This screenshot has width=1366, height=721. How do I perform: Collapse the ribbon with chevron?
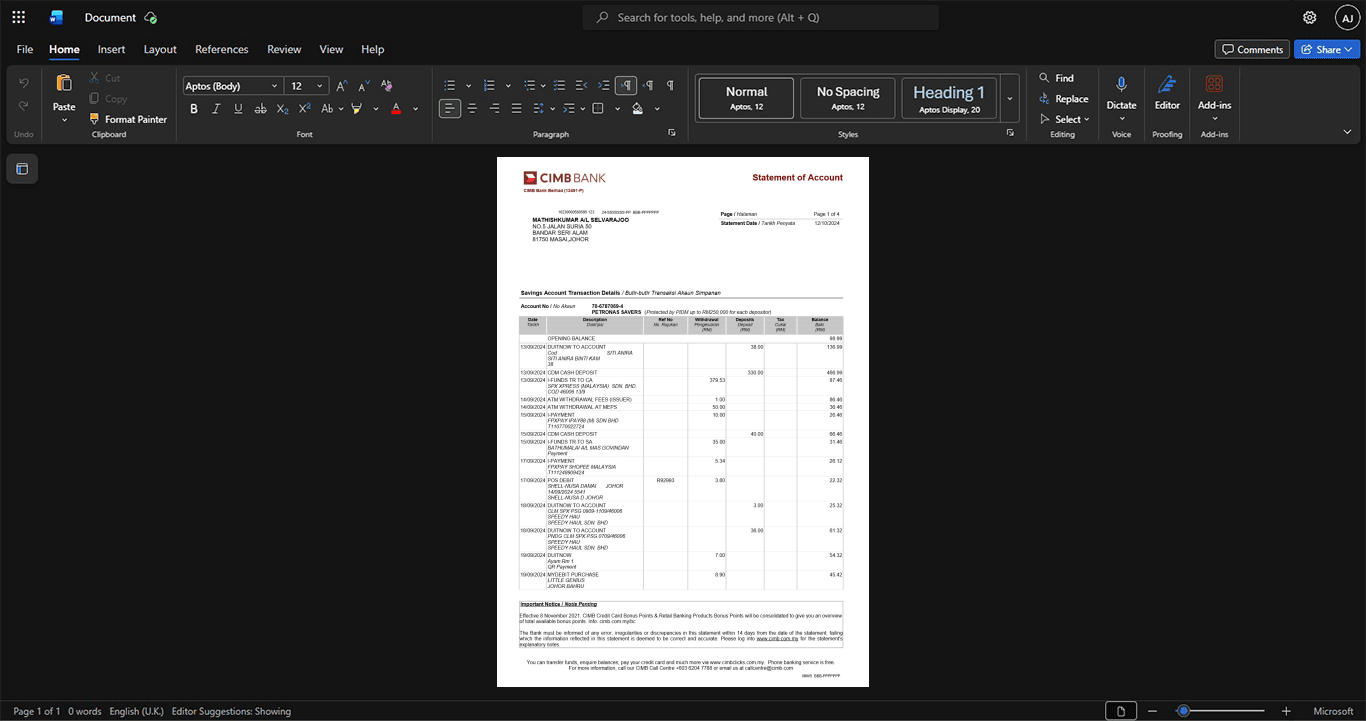click(1347, 132)
